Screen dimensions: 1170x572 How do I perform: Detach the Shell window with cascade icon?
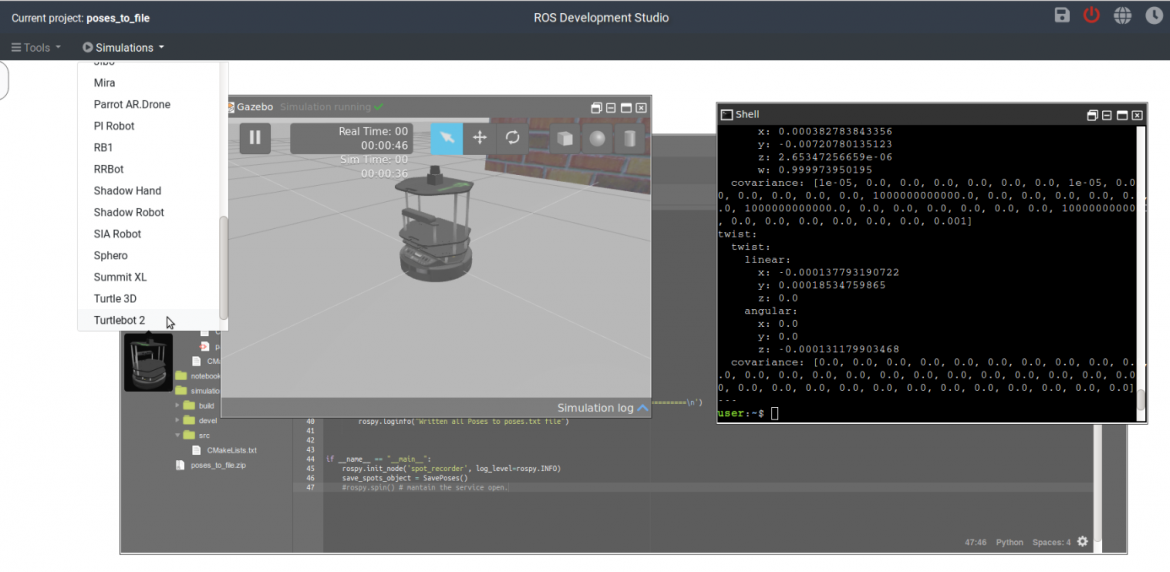[1092, 115]
